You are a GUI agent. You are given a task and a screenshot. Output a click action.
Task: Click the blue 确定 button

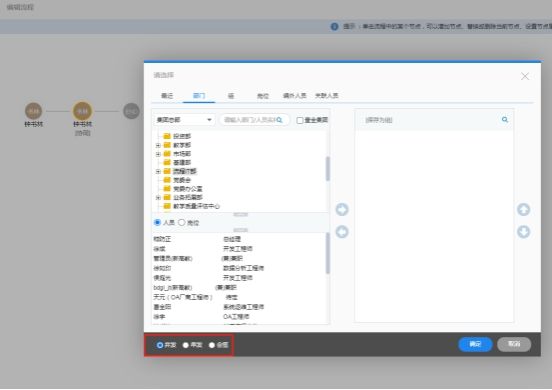[475, 344]
